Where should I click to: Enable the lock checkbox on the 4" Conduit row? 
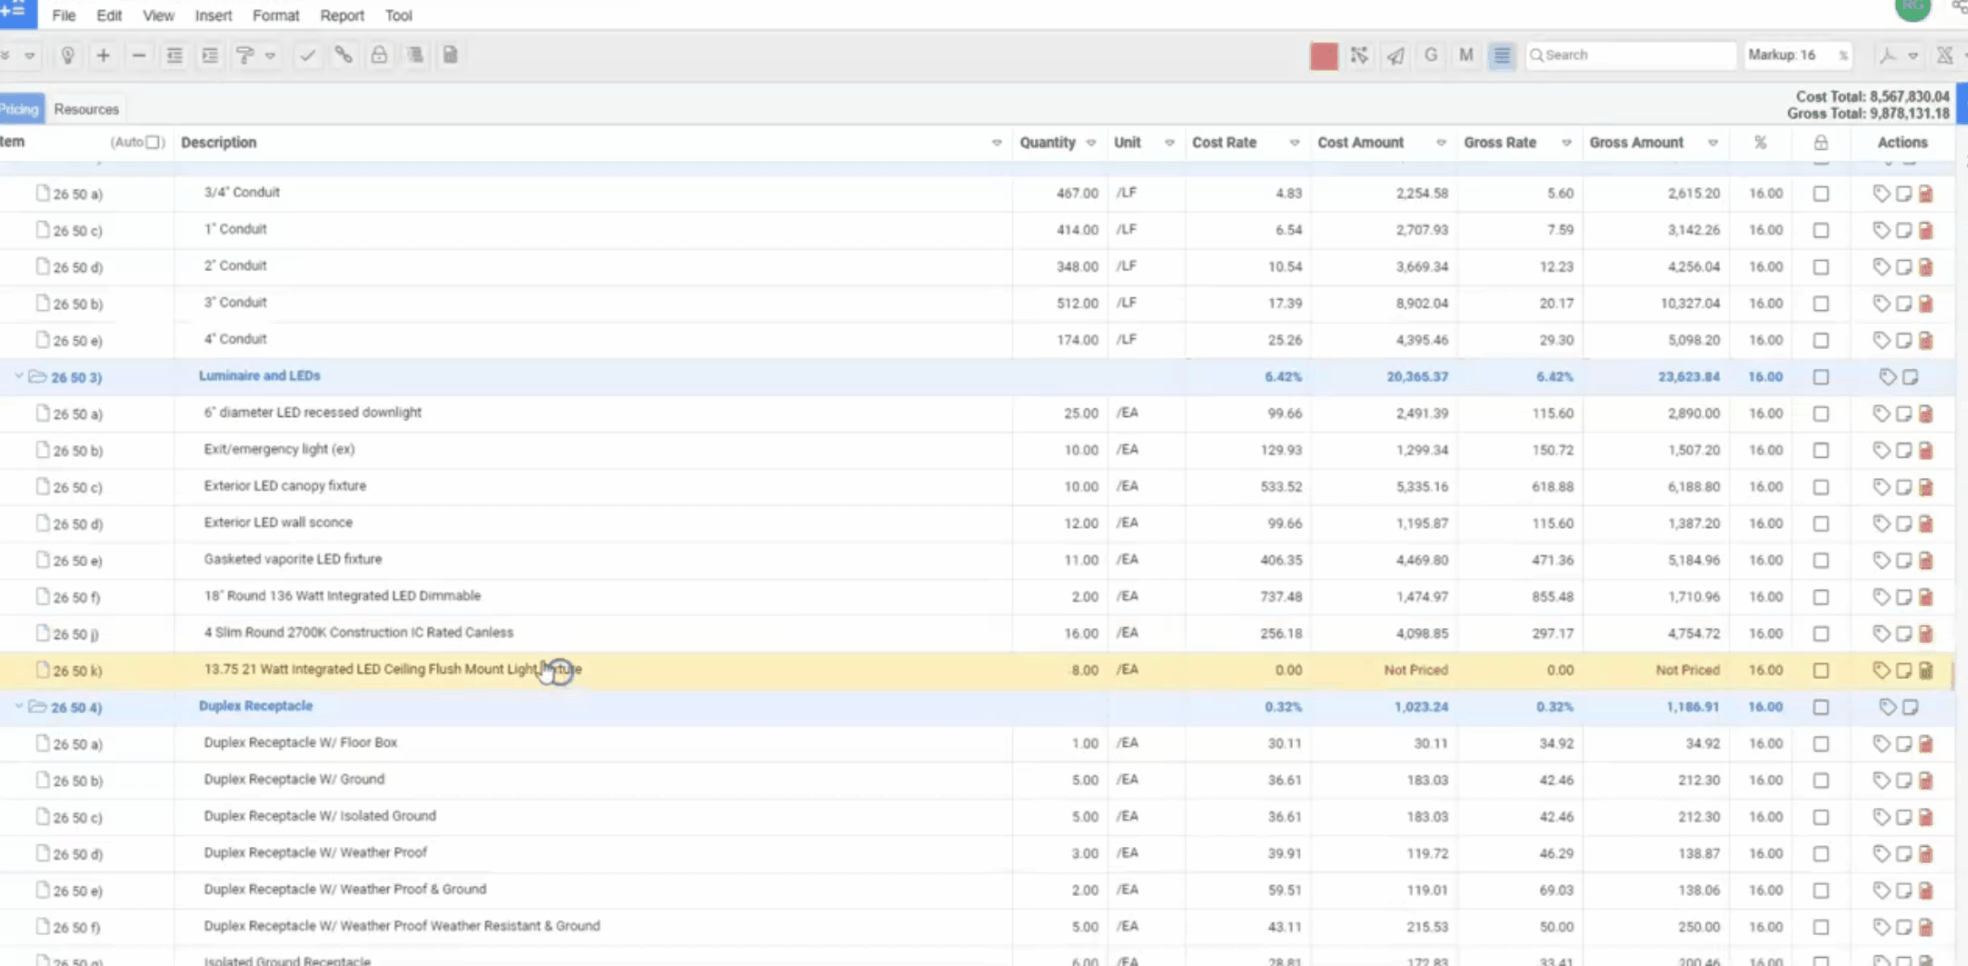pyautogui.click(x=1820, y=340)
